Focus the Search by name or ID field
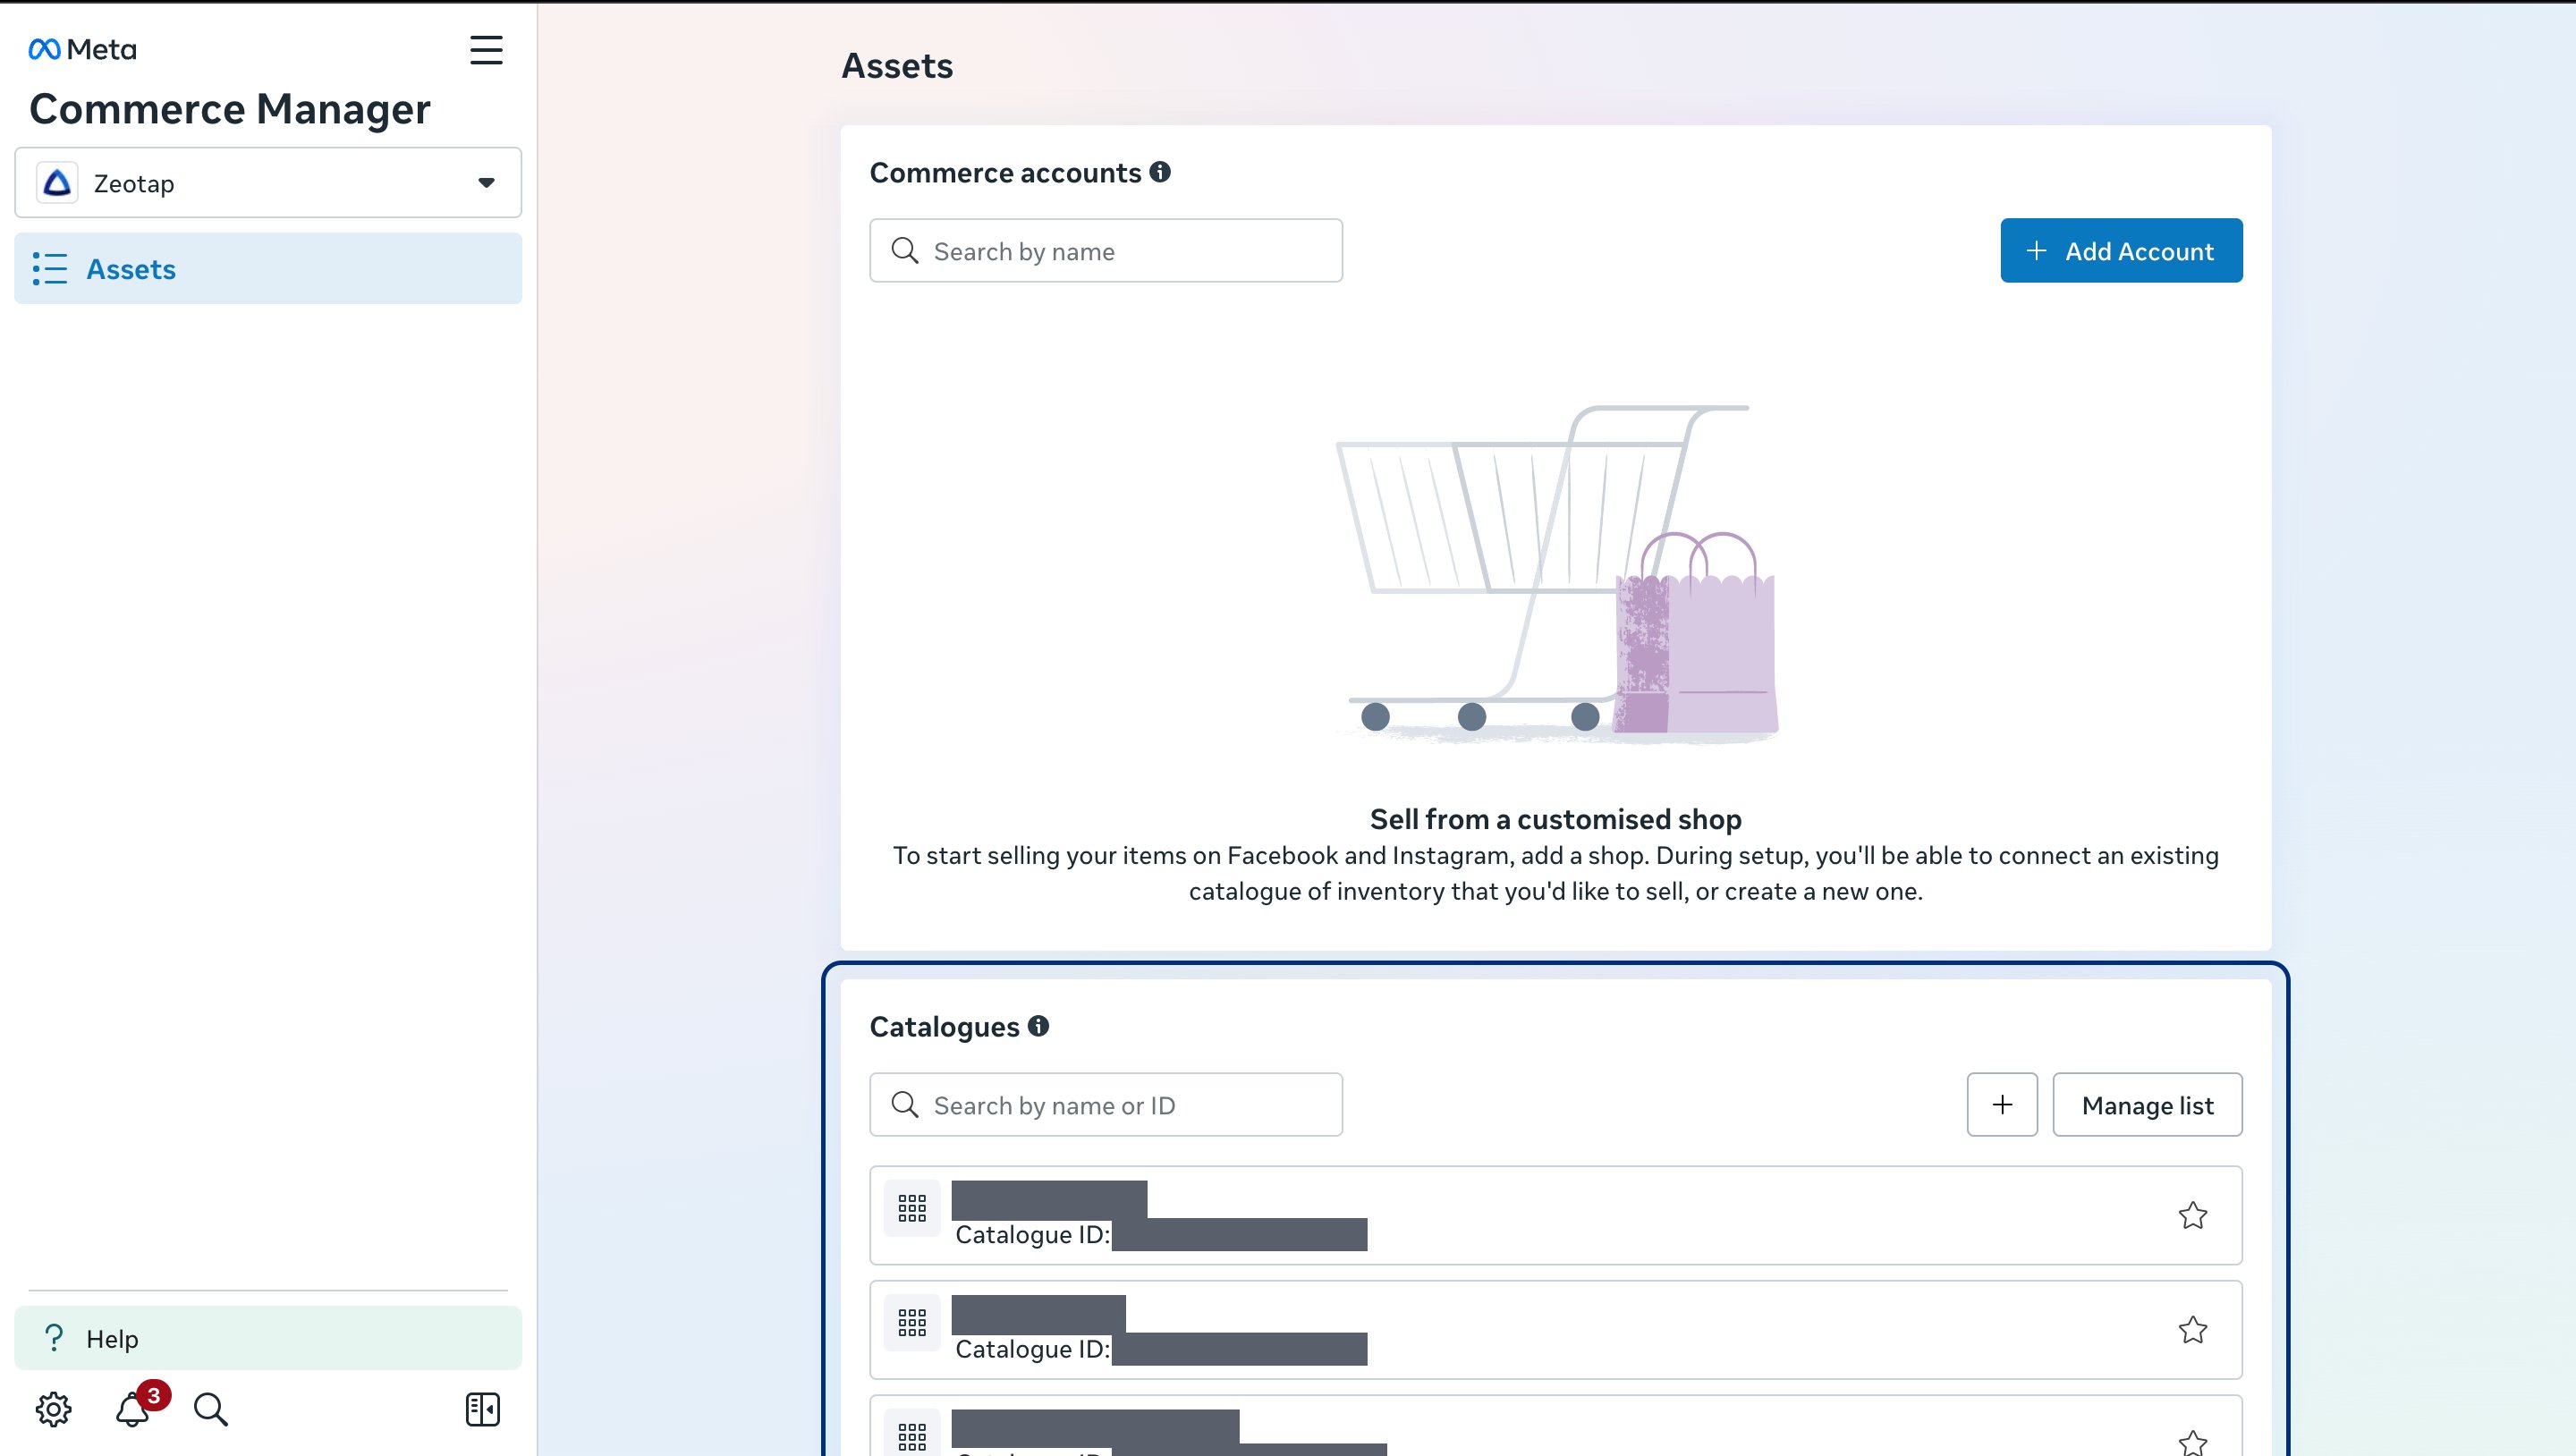The width and height of the screenshot is (2576, 1456). coord(1106,1105)
